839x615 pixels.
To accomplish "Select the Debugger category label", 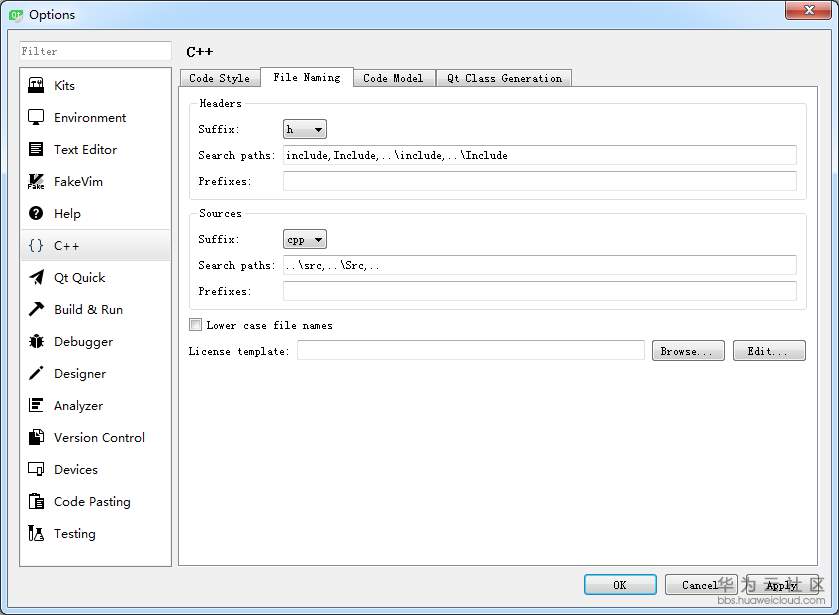I will point(83,341).
